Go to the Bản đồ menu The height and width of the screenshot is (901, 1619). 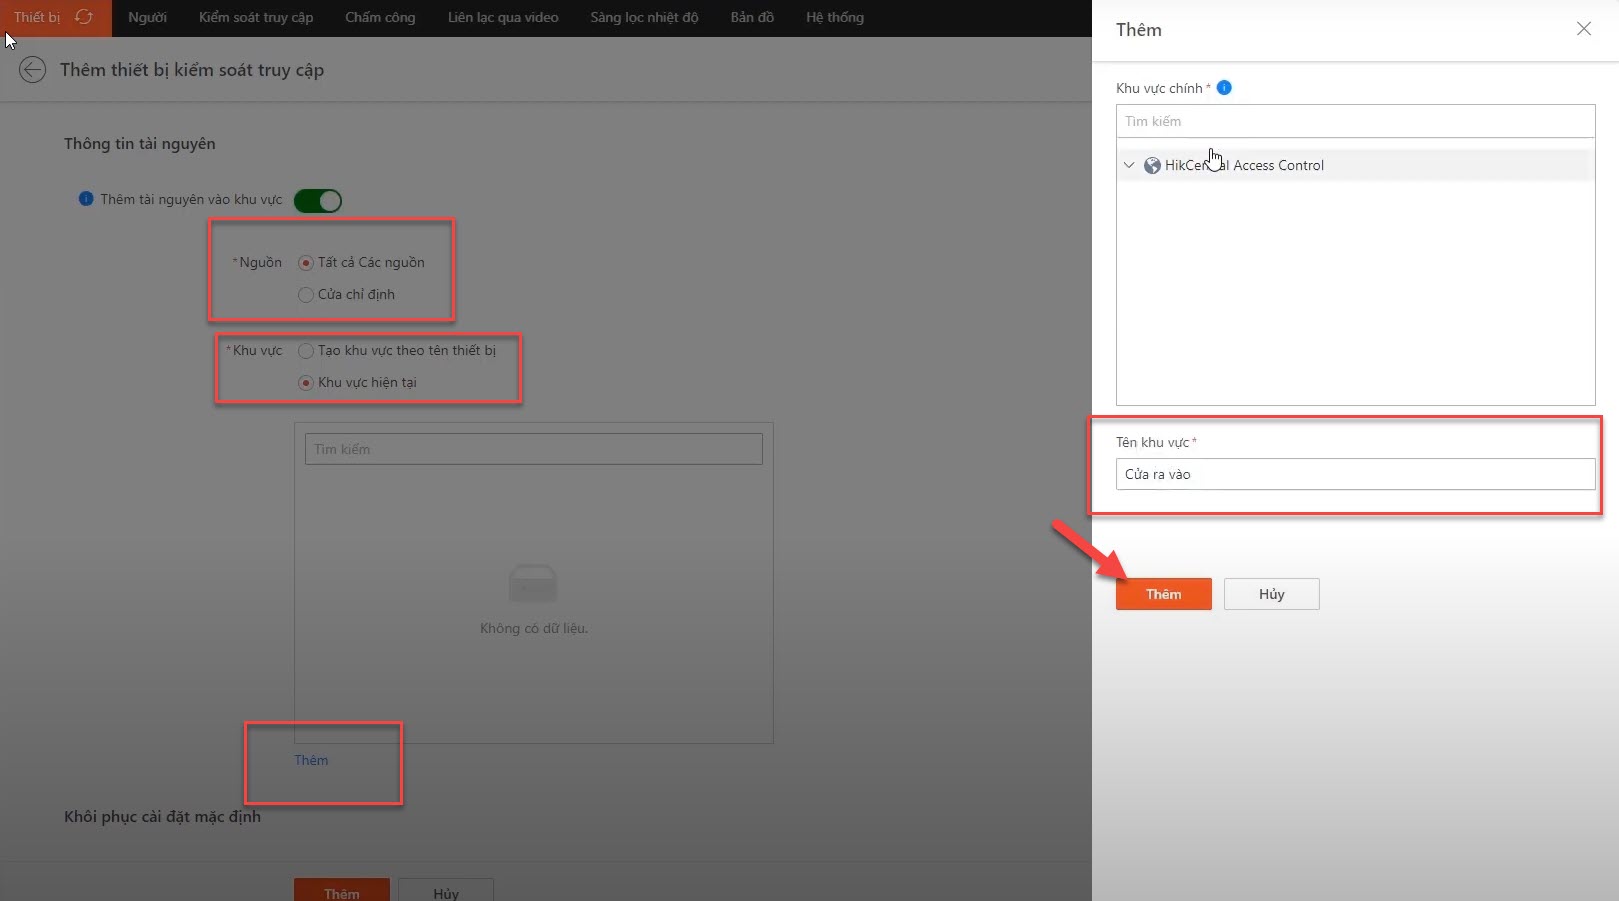pos(752,17)
